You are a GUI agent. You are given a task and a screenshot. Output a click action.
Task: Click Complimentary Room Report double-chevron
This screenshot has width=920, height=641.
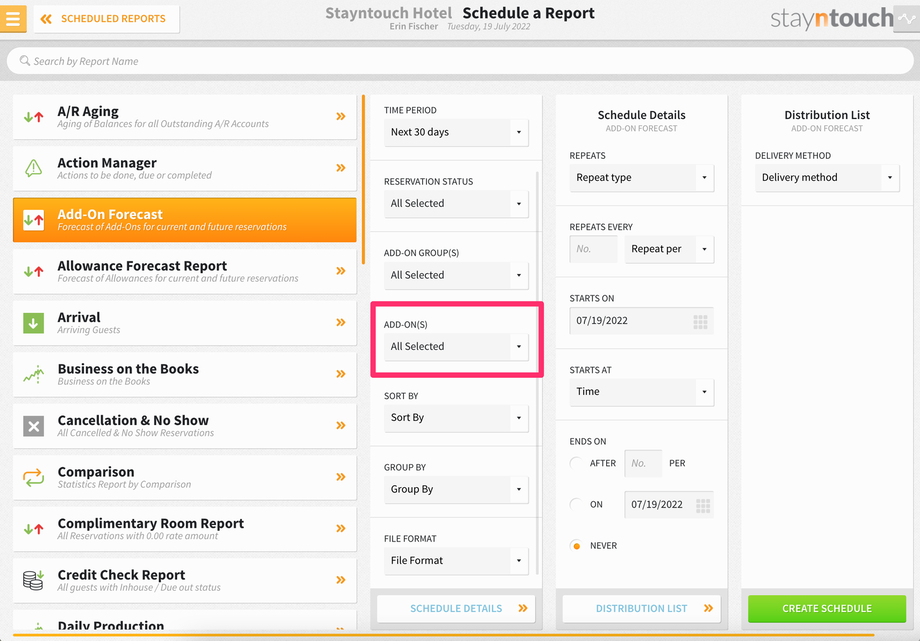point(341,528)
